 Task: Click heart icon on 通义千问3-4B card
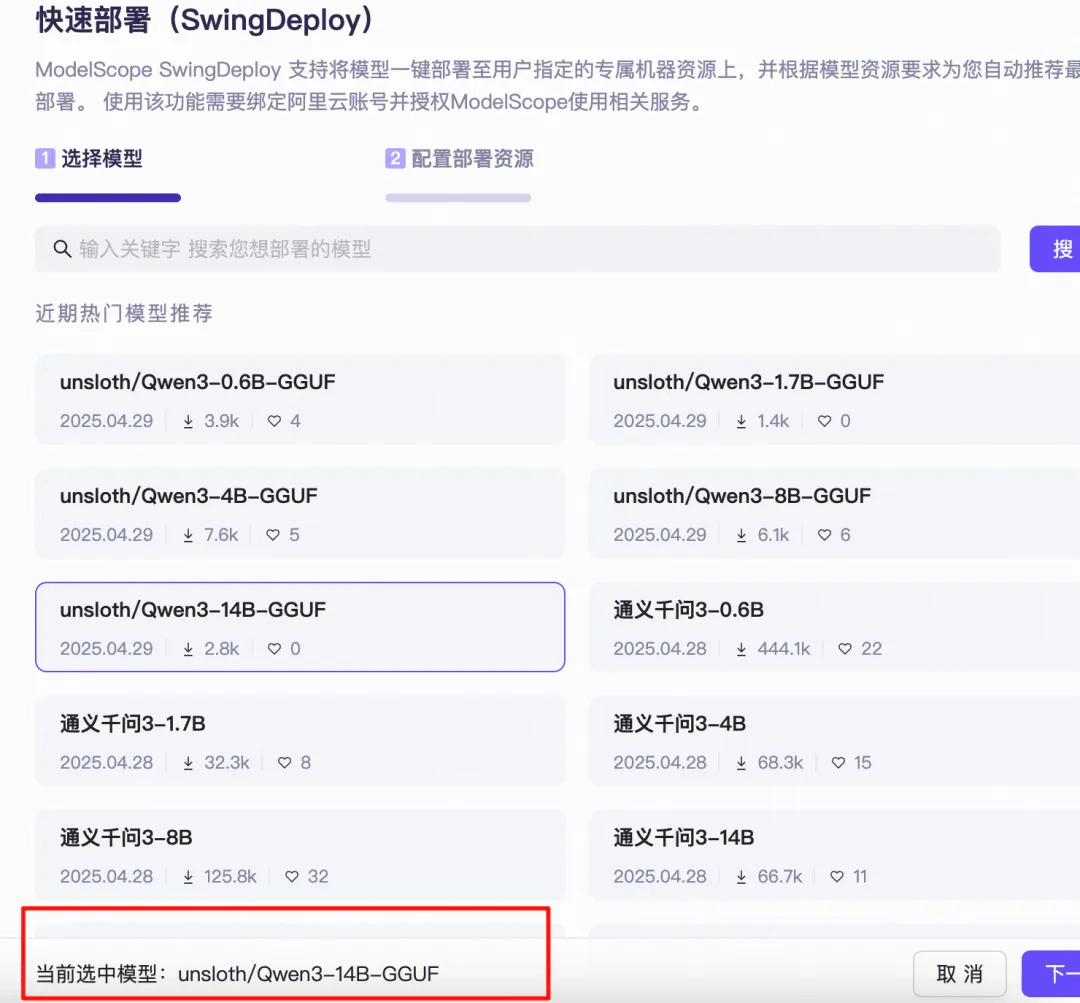[838, 763]
